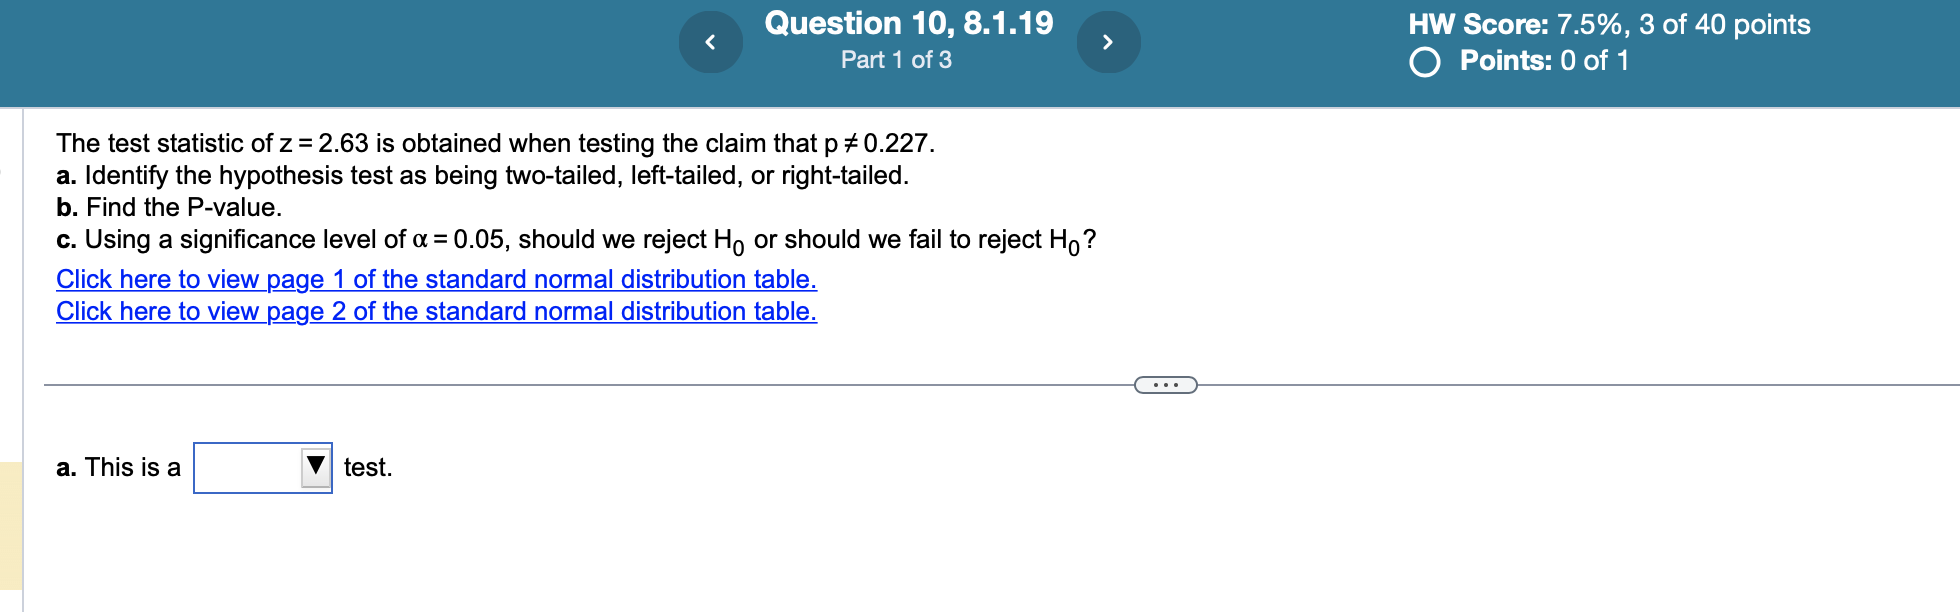Click the three-dot expander between question and answer sections
This screenshot has width=1960, height=612.
point(1166,384)
